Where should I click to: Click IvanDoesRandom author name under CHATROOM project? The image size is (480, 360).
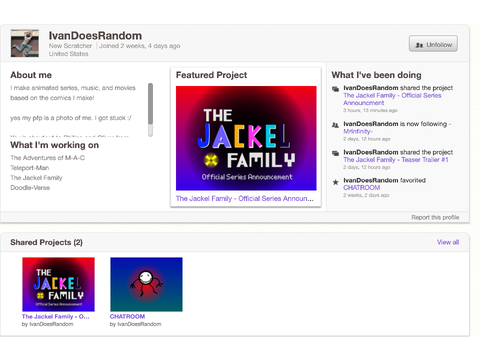pyautogui.click(x=139, y=324)
